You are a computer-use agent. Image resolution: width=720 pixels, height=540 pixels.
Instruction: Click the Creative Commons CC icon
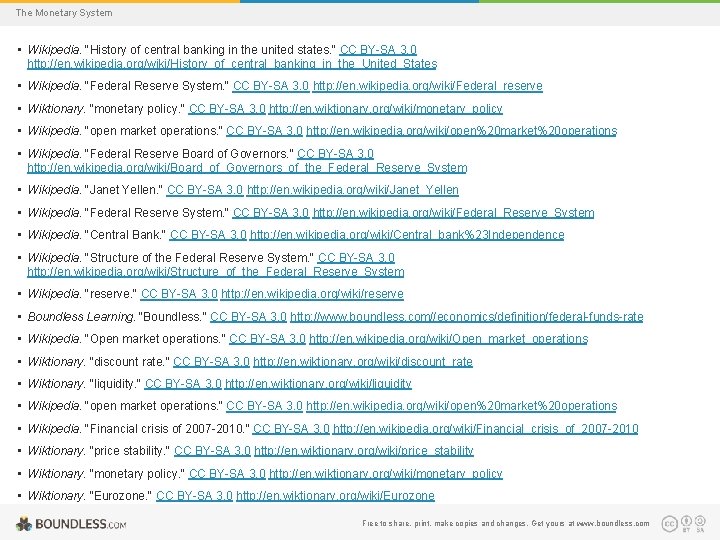(x=669, y=523)
